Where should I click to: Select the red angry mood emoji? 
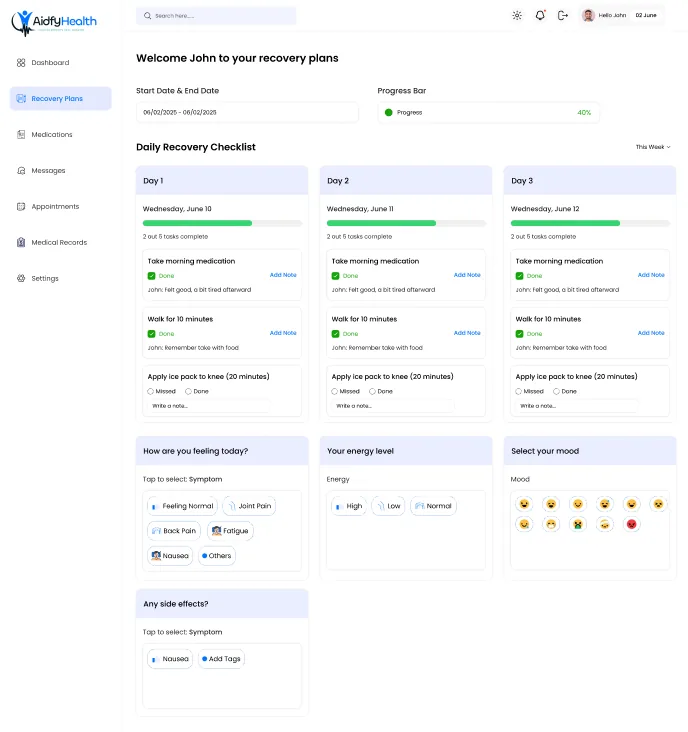(632, 524)
